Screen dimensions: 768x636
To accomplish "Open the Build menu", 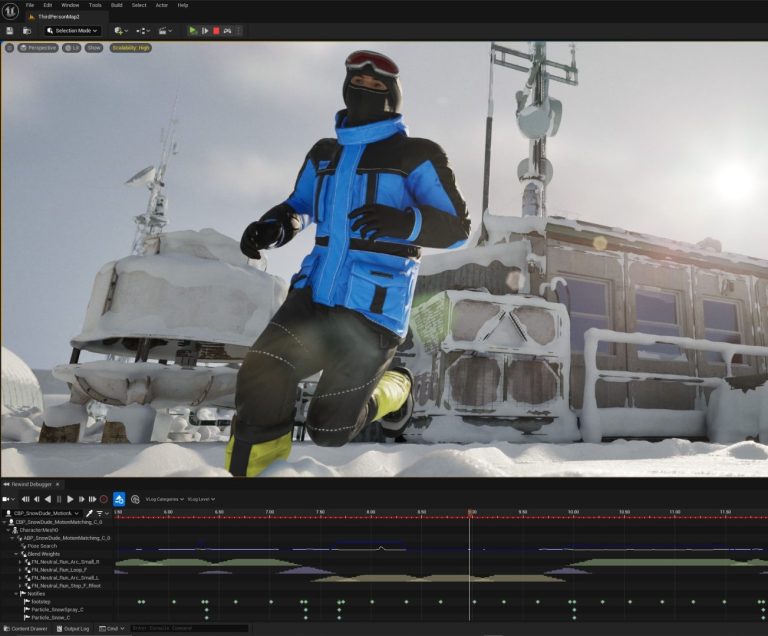I will coord(117,5).
